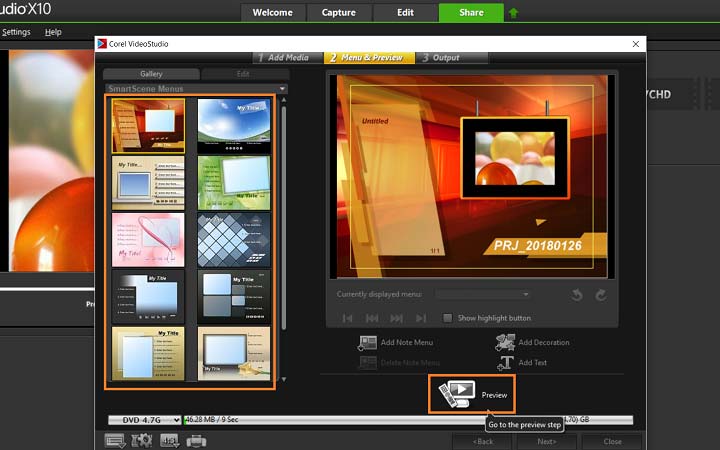Click the disc space usage bar
This screenshot has height=450, width=720.
pos(400,420)
